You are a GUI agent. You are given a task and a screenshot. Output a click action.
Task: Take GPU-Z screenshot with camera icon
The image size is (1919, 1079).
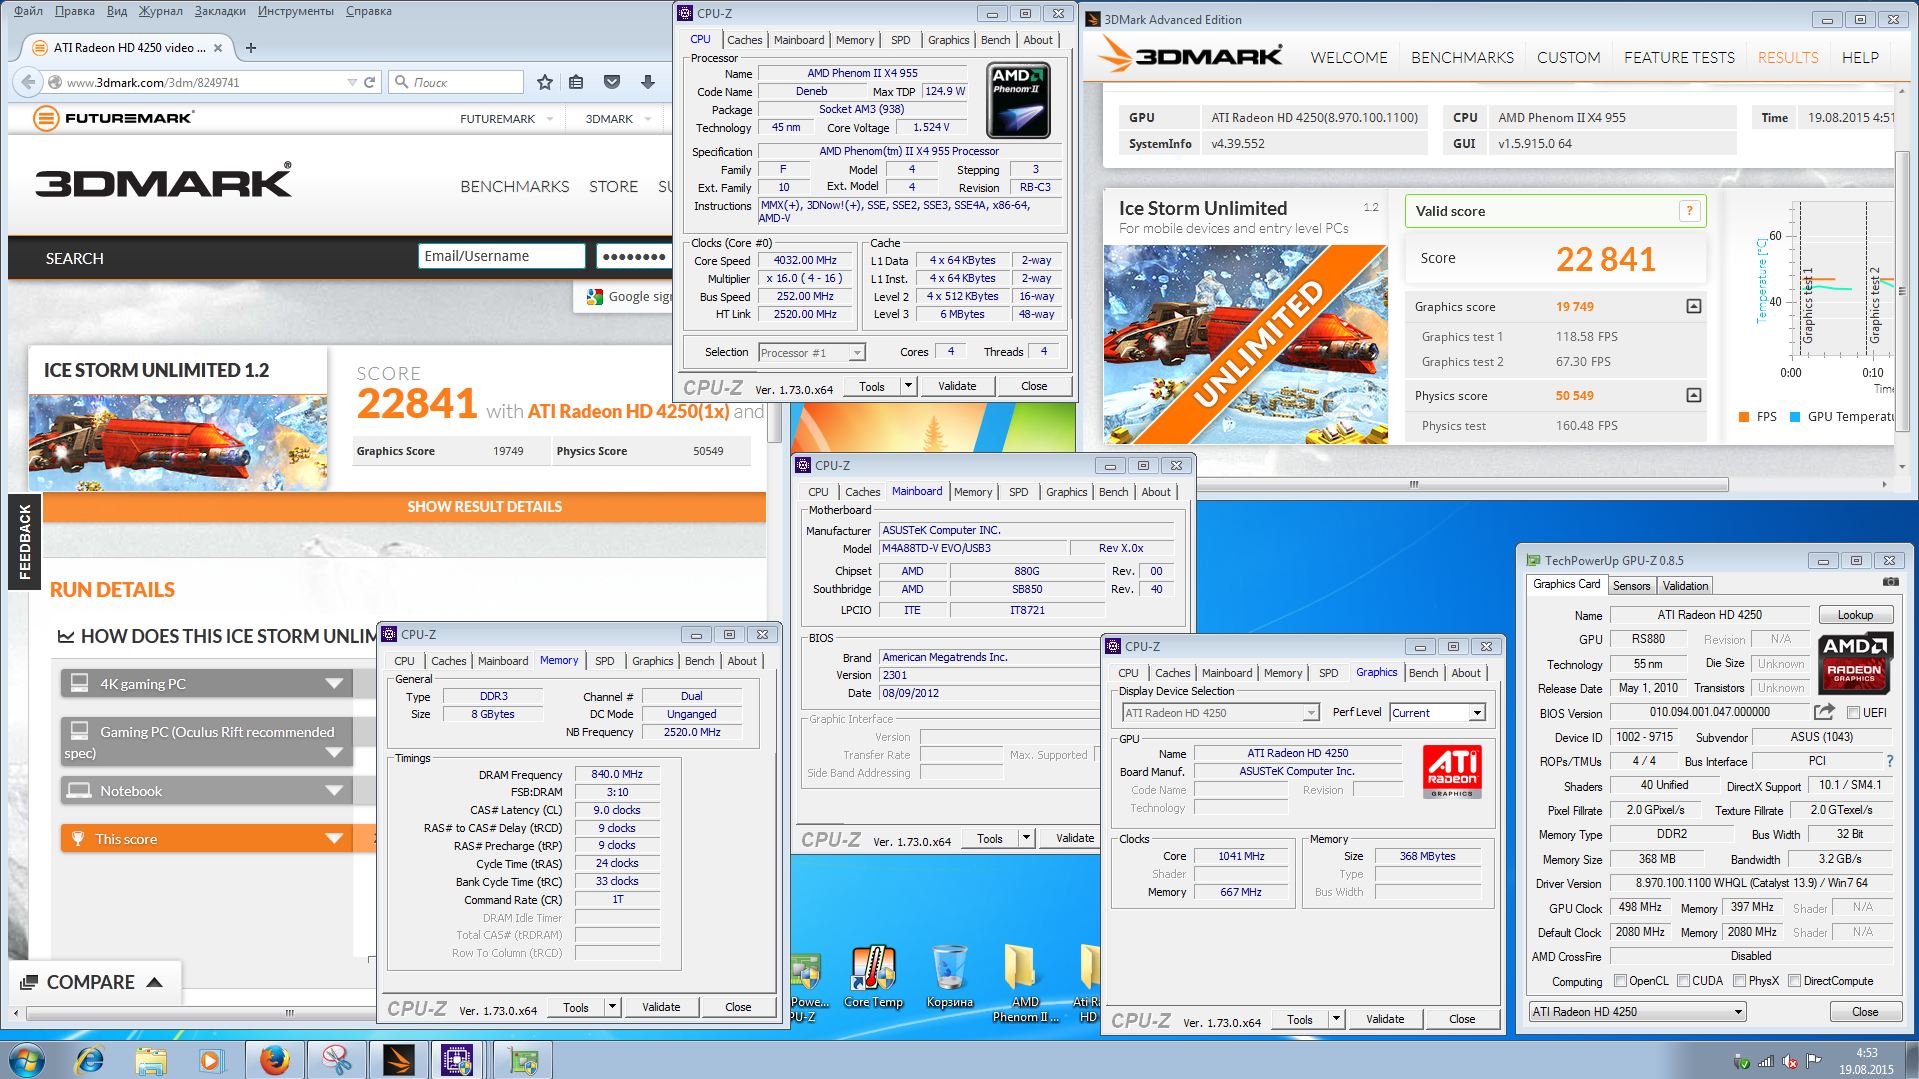click(1890, 582)
